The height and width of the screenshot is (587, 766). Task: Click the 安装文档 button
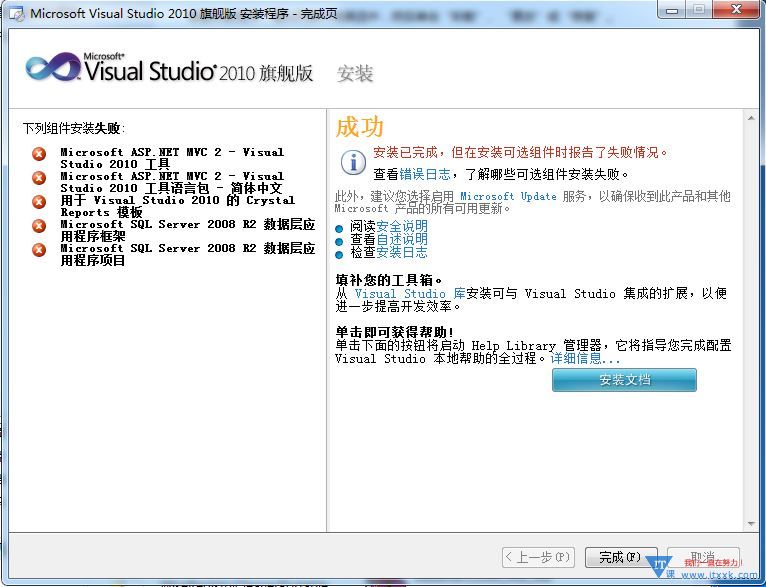624,379
